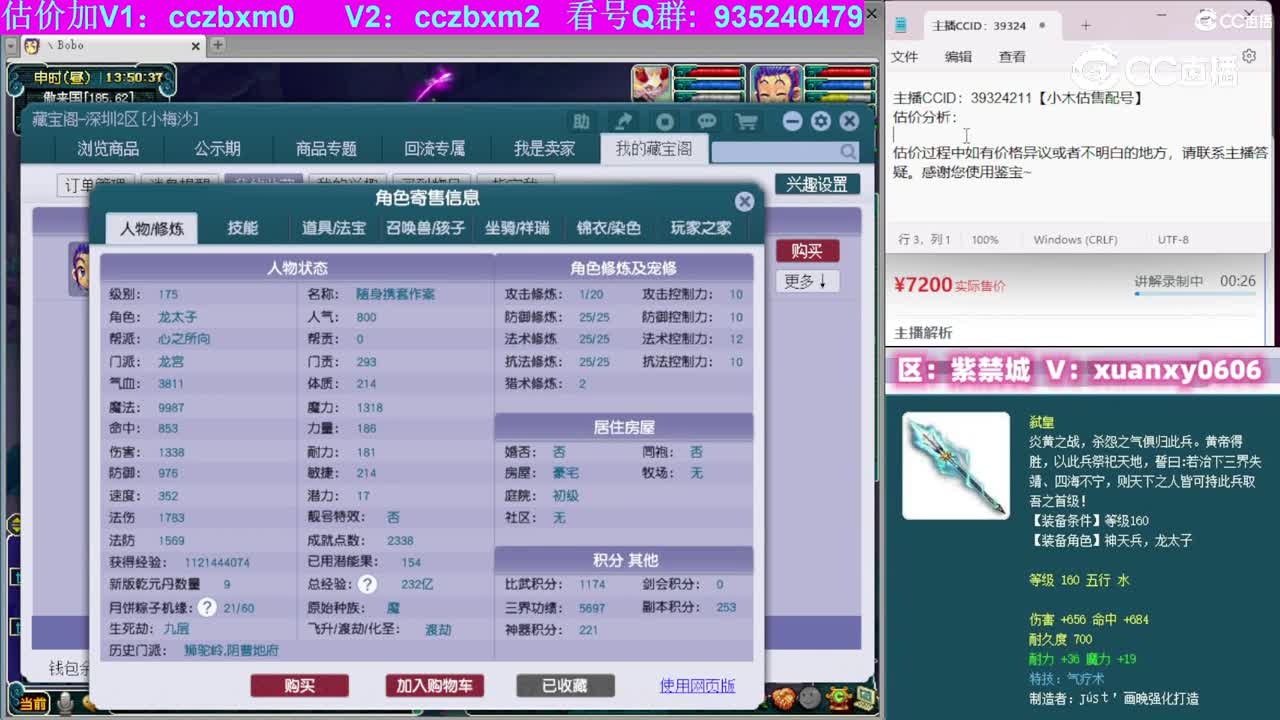Click the 主播解析 label
This screenshot has height=720, width=1280.
pyautogui.click(x=923, y=333)
